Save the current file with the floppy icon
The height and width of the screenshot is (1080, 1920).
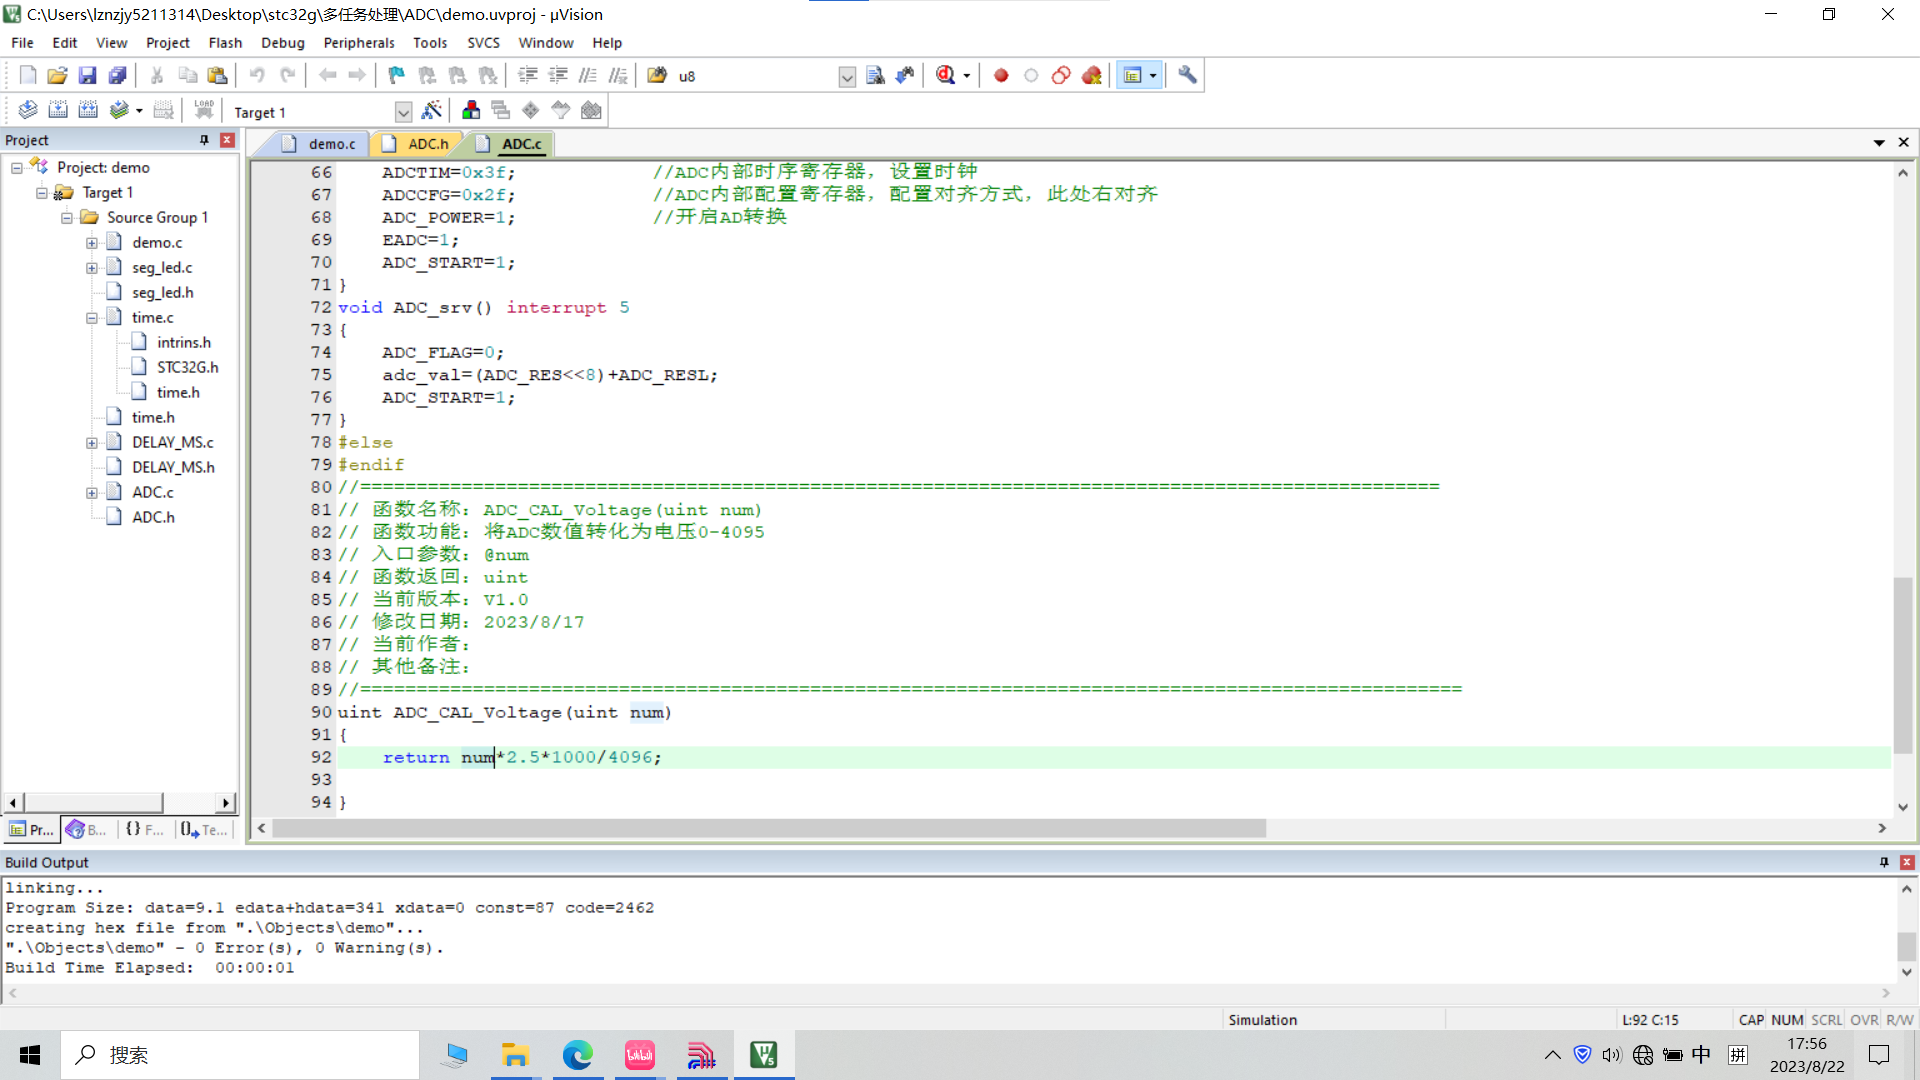coord(87,75)
